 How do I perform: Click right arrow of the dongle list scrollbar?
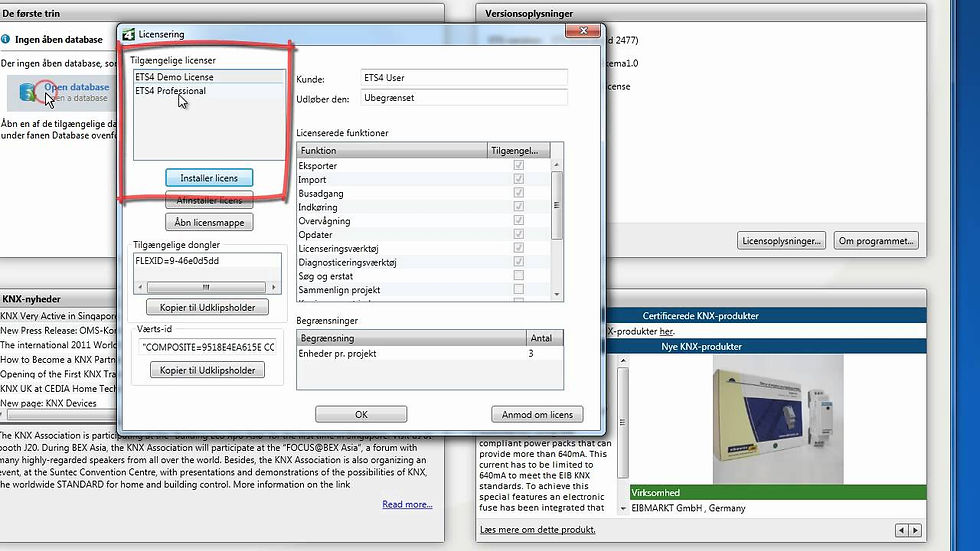[274, 287]
